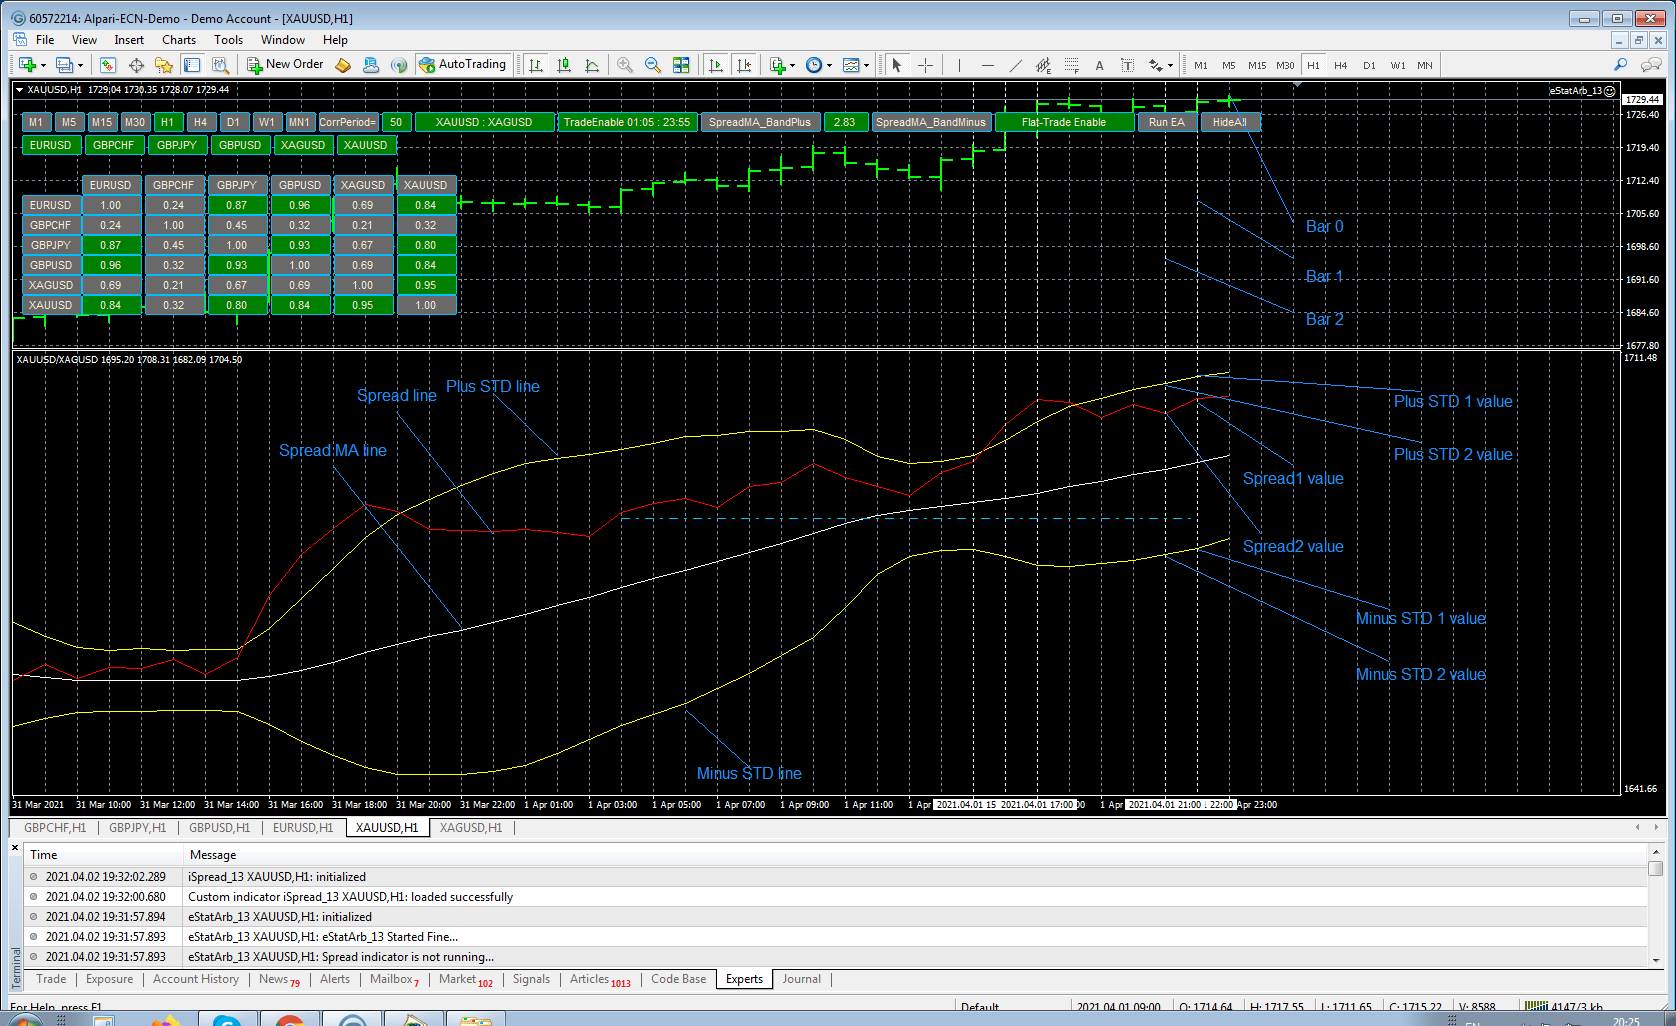Click the SpreadMA band value field showing 2.83

click(845, 121)
